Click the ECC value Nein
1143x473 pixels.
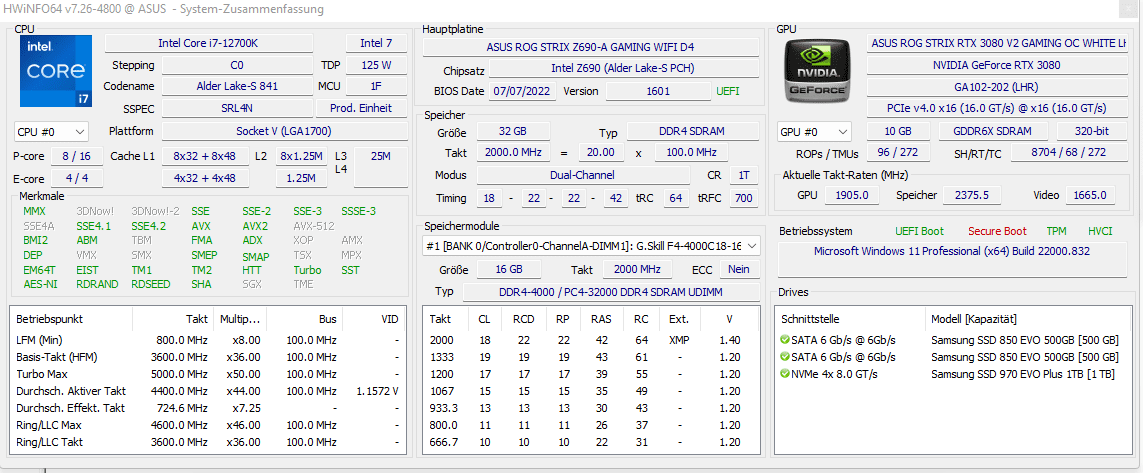(x=738, y=269)
